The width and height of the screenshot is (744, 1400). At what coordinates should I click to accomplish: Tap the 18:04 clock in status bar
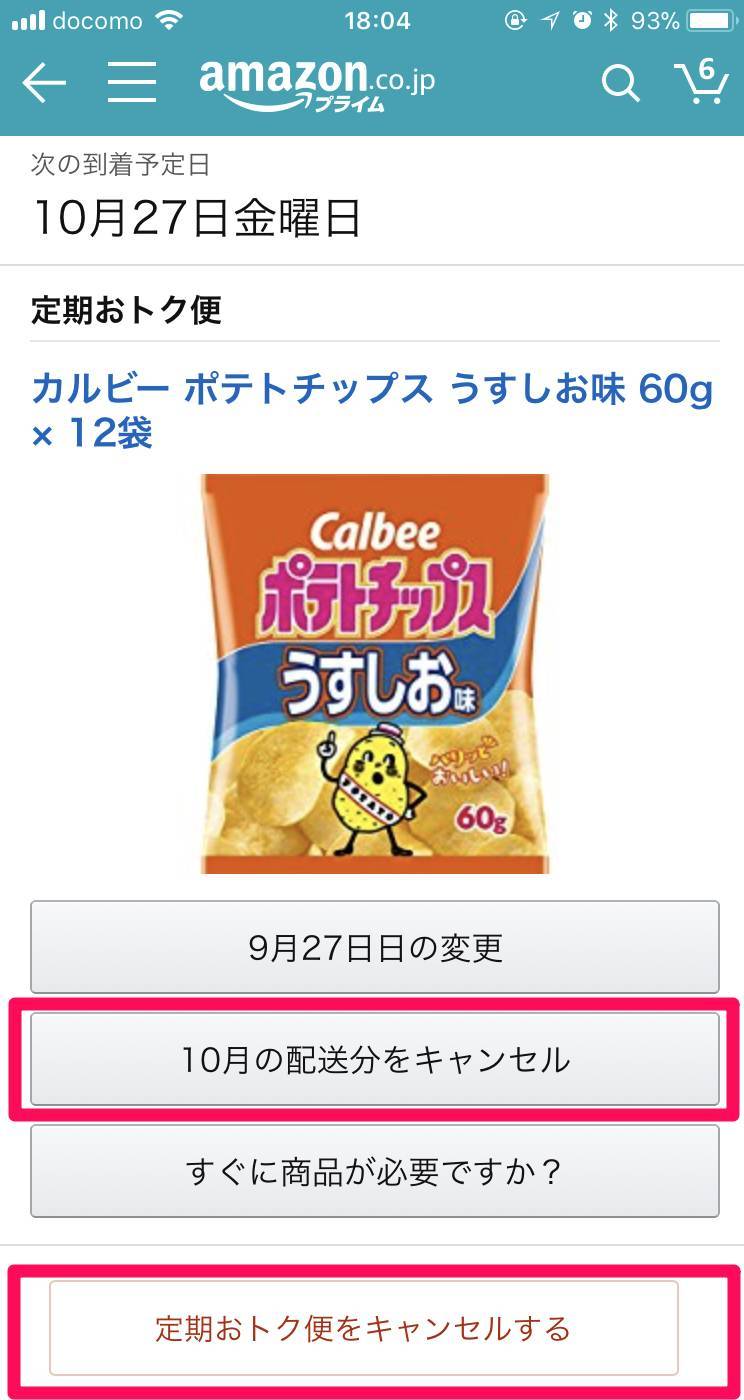(x=377, y=21)
